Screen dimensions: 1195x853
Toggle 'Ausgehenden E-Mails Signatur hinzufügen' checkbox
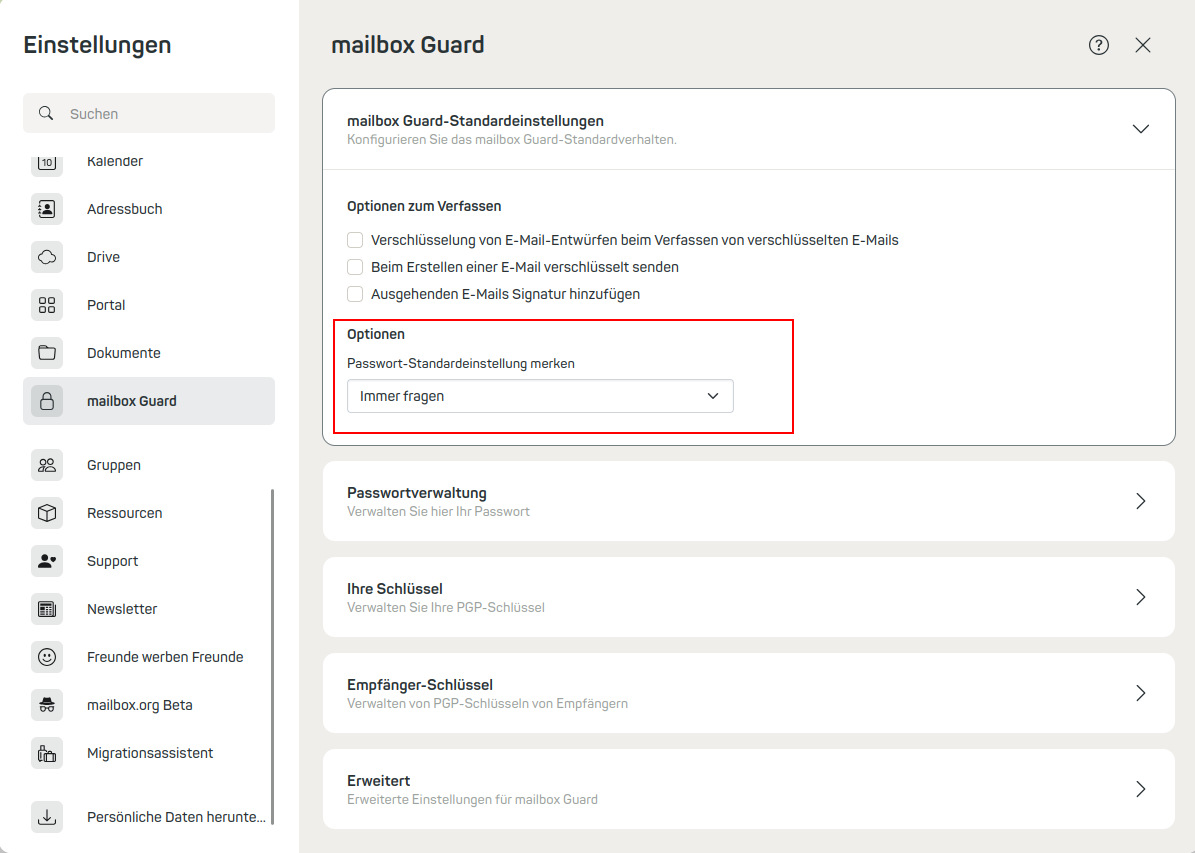tap(355, 294)
